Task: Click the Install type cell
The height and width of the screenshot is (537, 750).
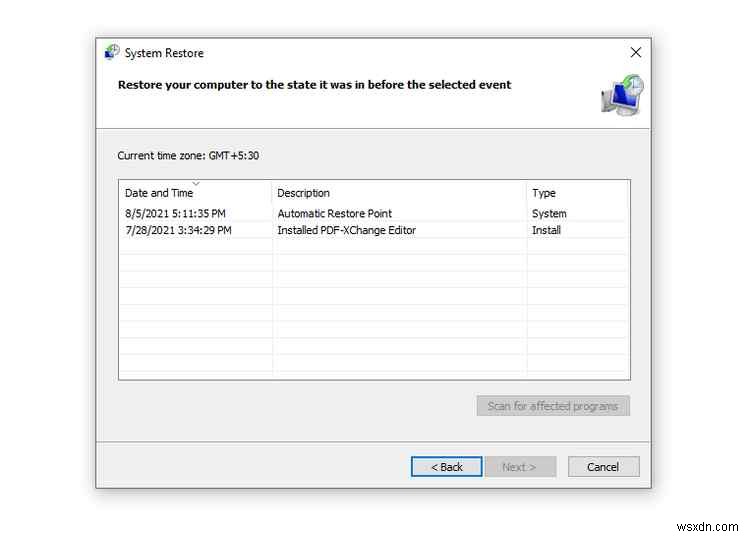Action: (546, 230)
